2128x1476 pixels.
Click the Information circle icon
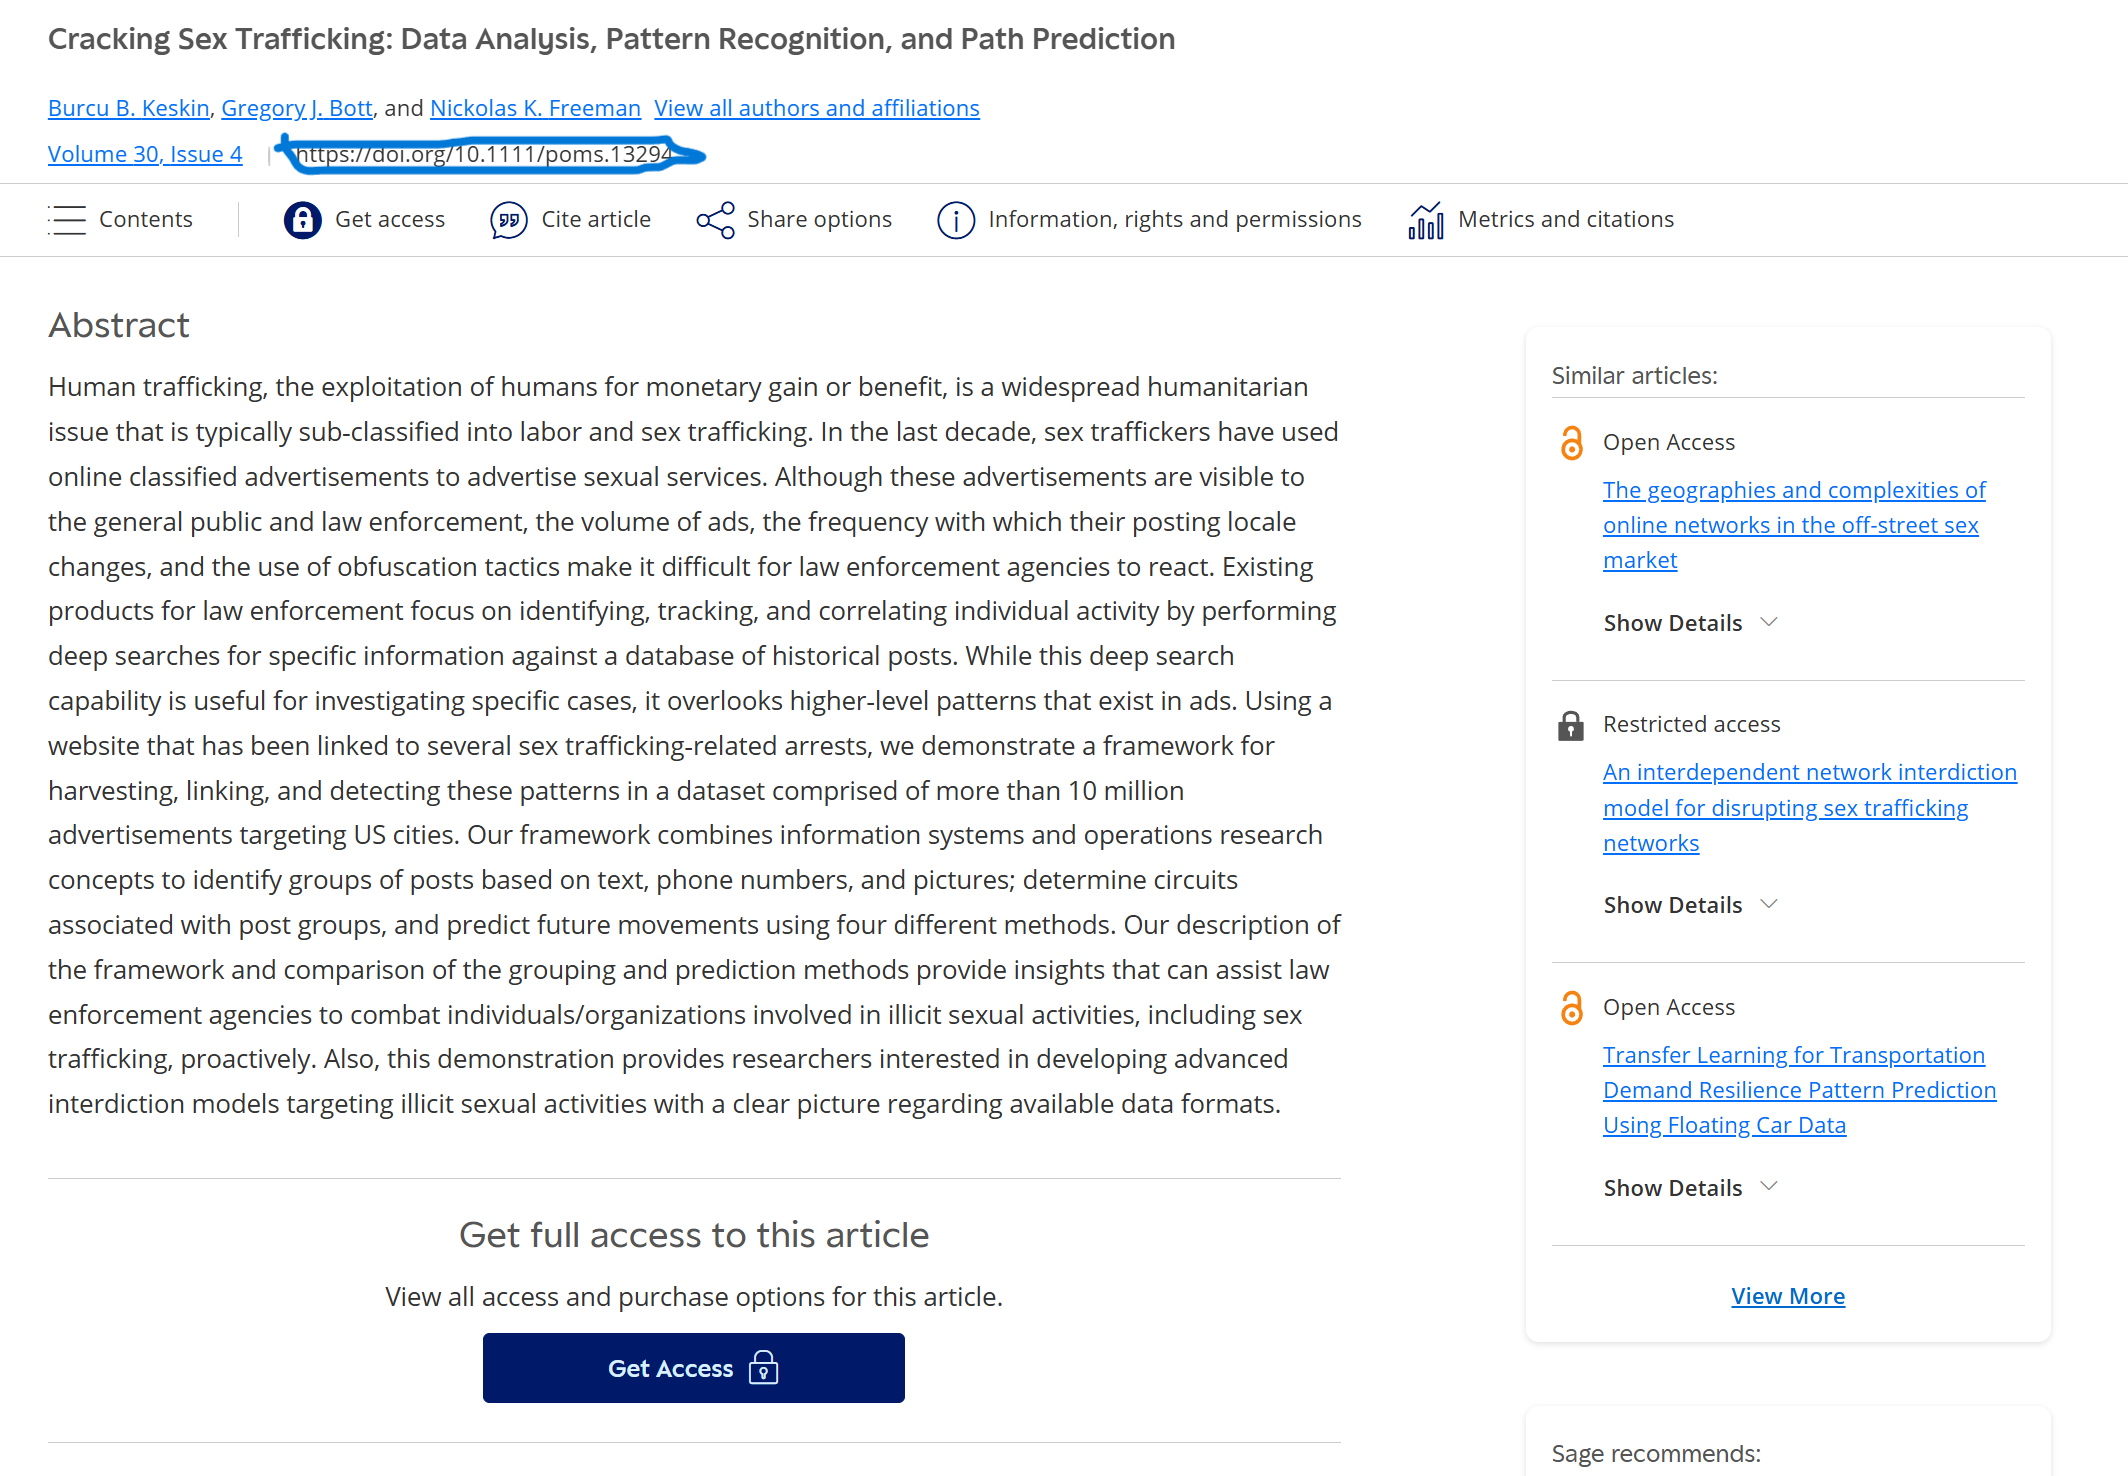pyautogui.click(x=955, y=220)
